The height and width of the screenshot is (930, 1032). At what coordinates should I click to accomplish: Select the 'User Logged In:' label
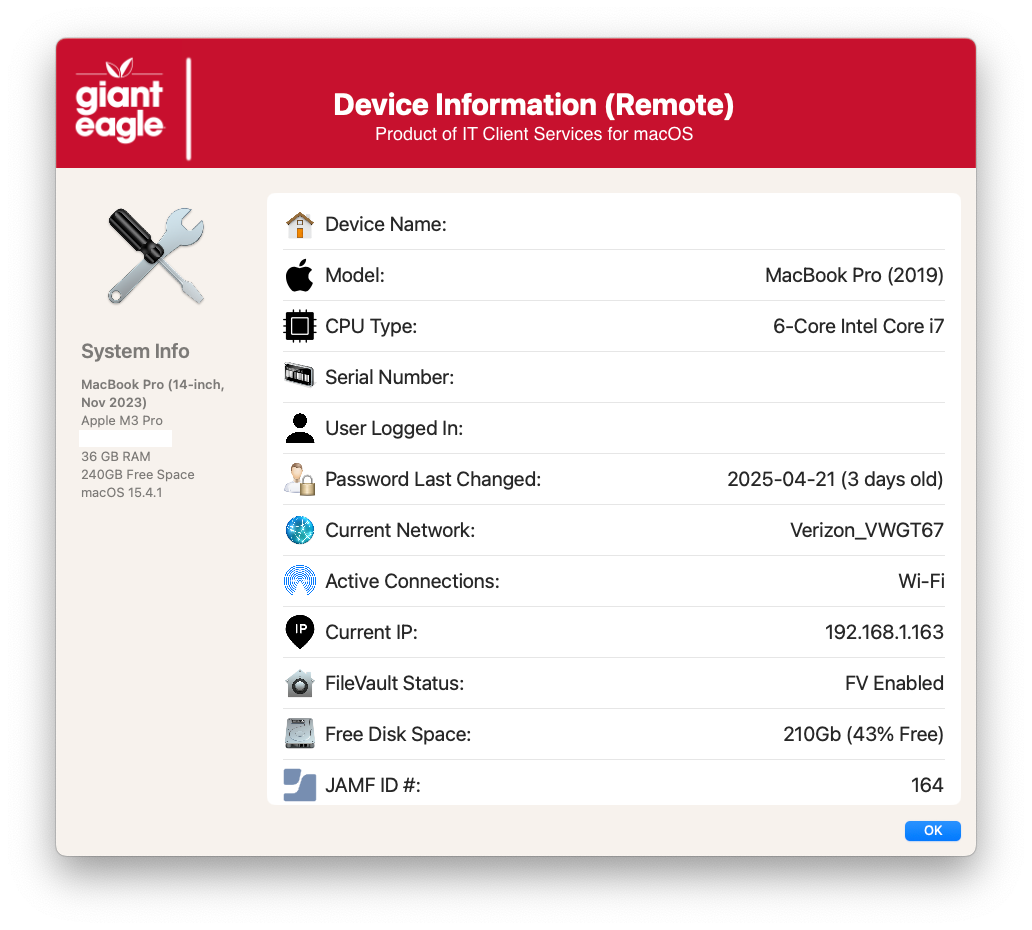(x=394, y=428)
